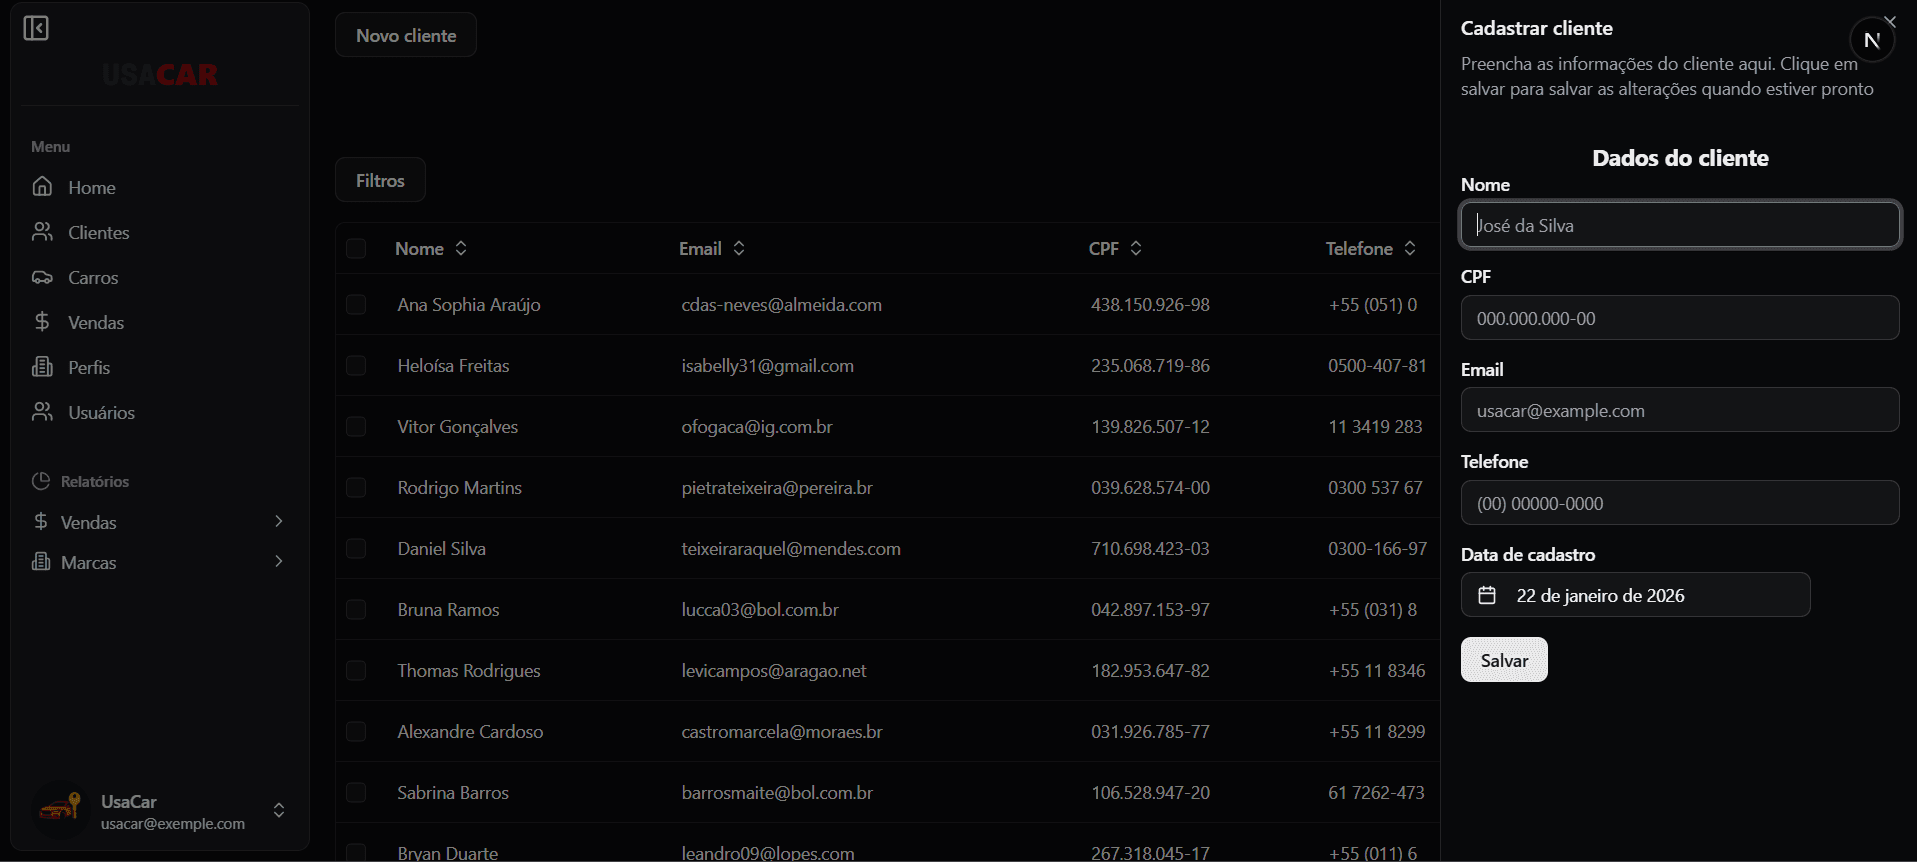Screen dimensions: 1917x862
Task: Click the Home house icon
Action: tap(42, 187)
